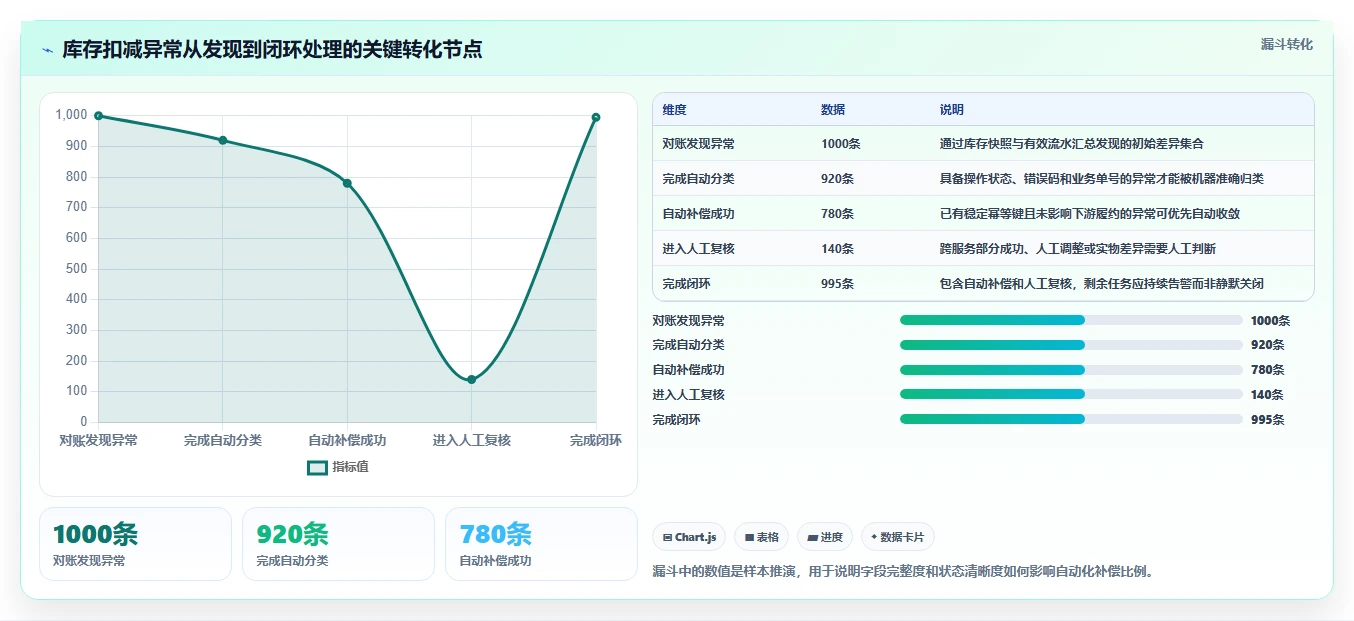Click the 920条 完成自动分类 stat card

tap(338, 544)
